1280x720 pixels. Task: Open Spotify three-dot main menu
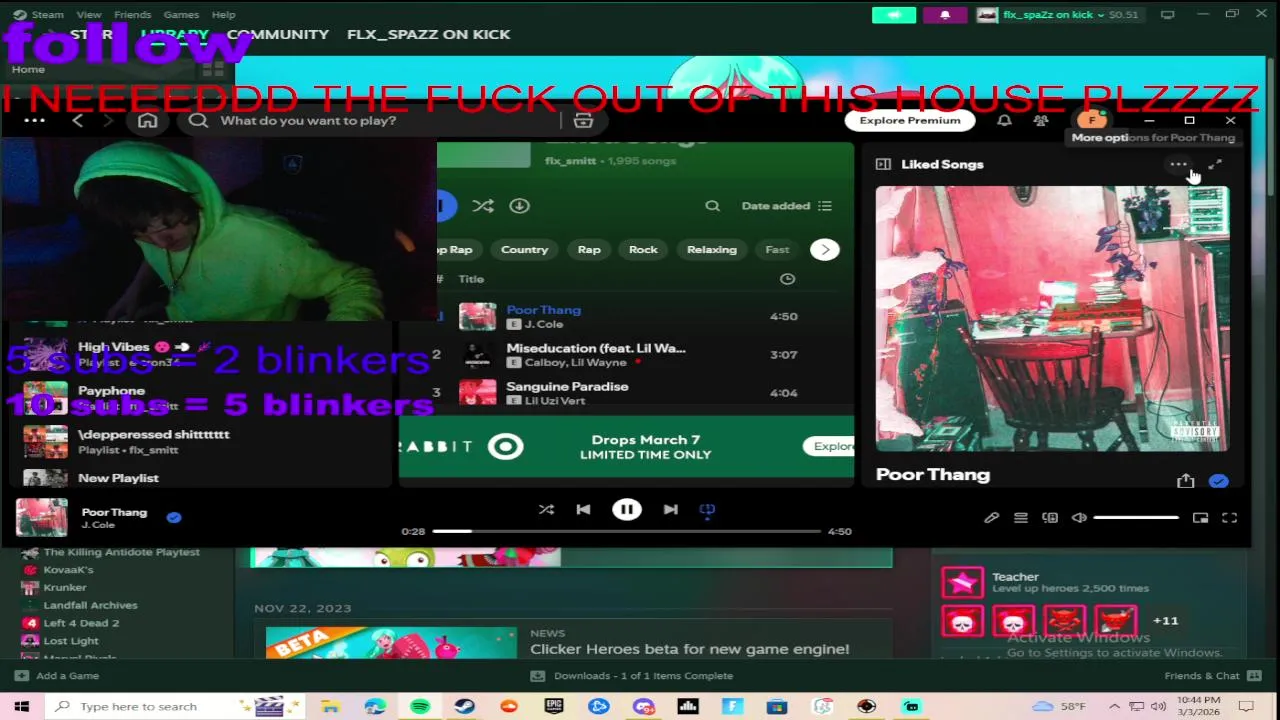pyautogui.click(x=34, y=121)
